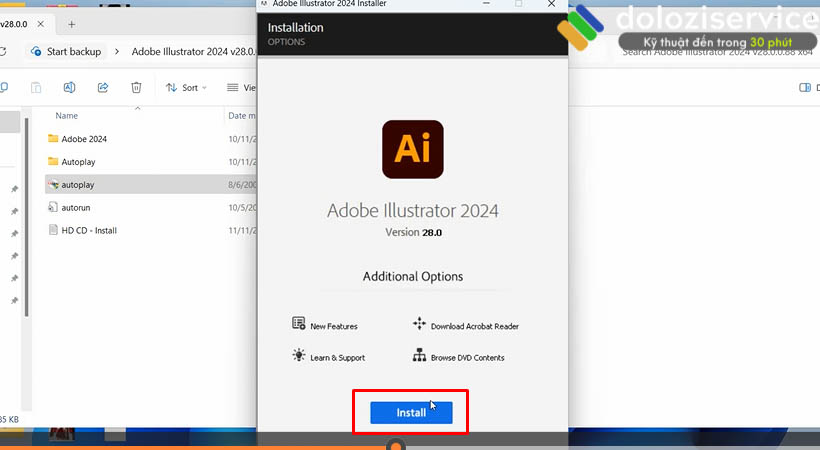The height and width of the screenshot is (450, 820).
Task: Click the Share icon in Explorer toolbar
Action: (x=103, y=88)
